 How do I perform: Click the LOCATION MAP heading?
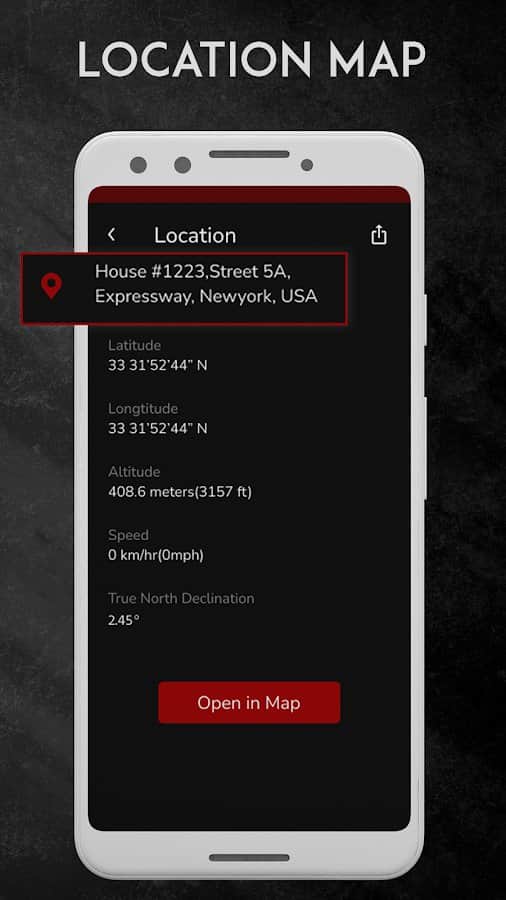pos(252,60)
